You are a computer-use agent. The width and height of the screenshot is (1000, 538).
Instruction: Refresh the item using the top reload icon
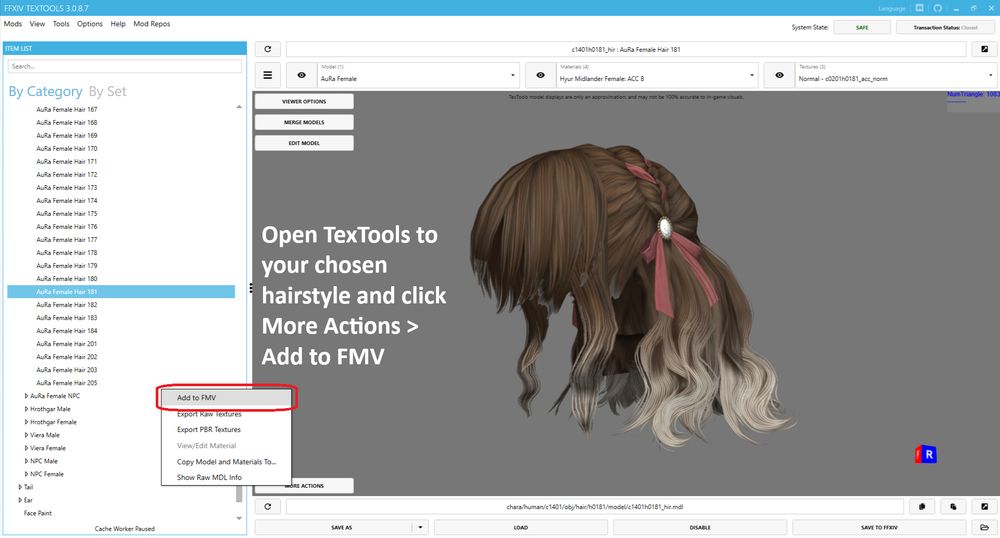268,49
